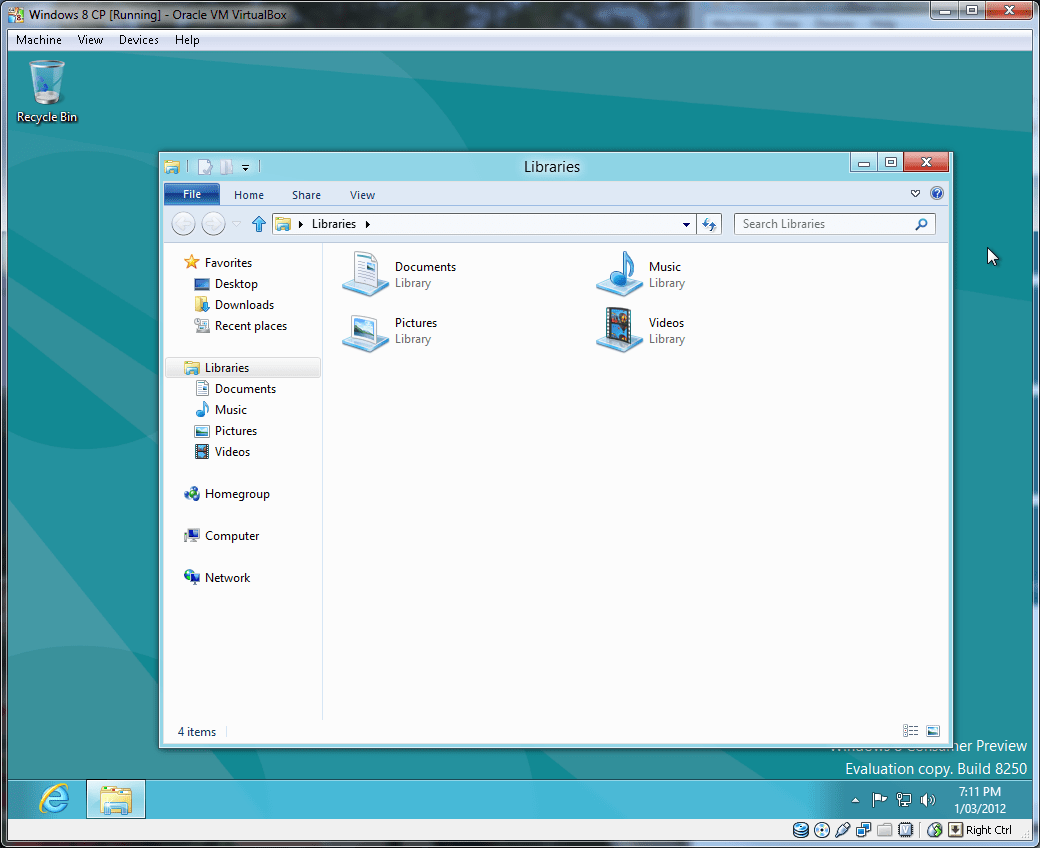Switch to the Home ribbon tab

[x=249, y=195]
